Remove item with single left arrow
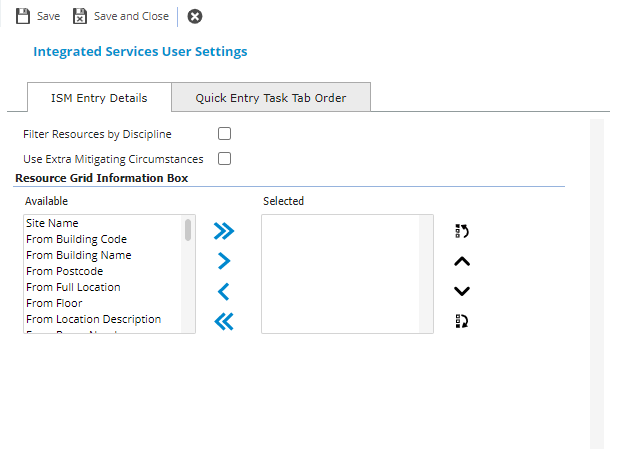 [x=224, y=291]
